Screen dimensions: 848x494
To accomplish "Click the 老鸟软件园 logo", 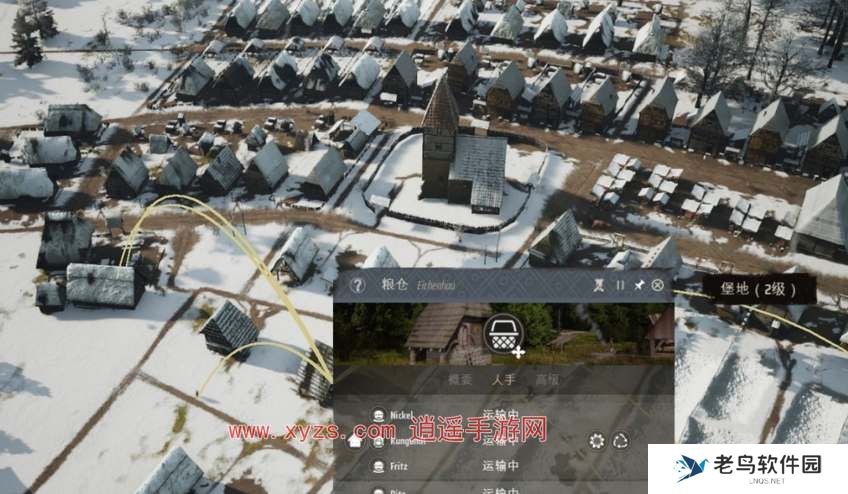I will 749,466.
